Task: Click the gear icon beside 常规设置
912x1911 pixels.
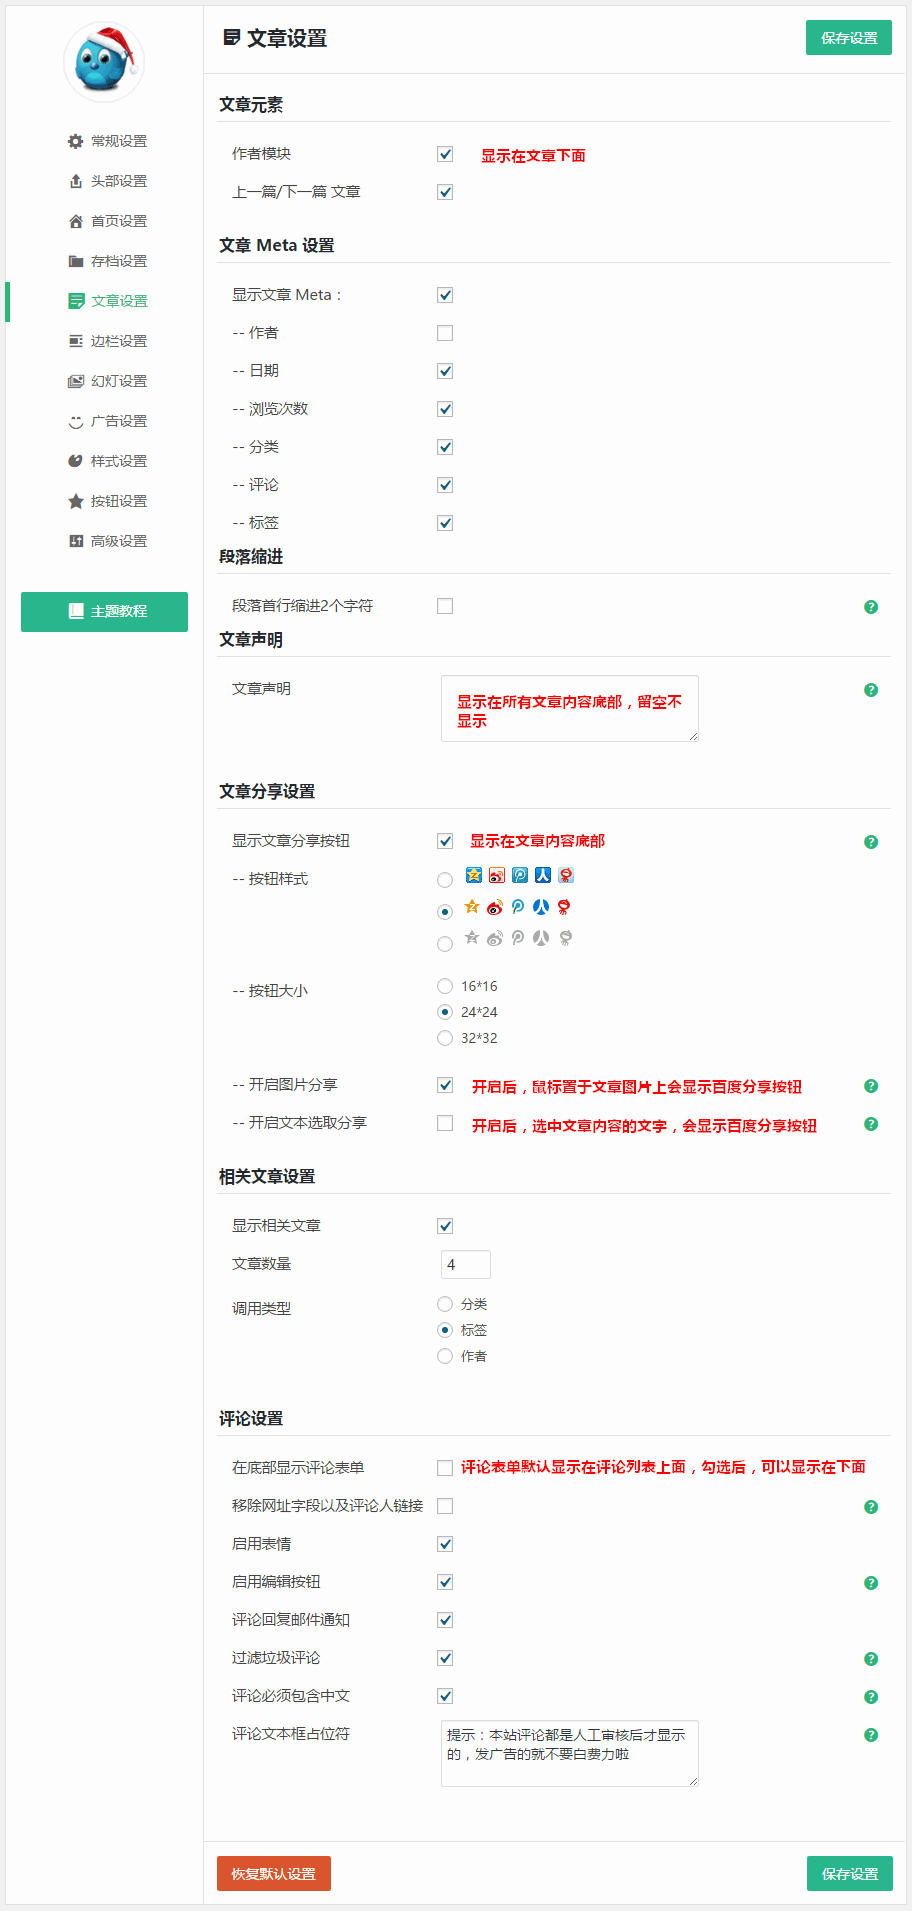Action: click(x=75, y=141)
